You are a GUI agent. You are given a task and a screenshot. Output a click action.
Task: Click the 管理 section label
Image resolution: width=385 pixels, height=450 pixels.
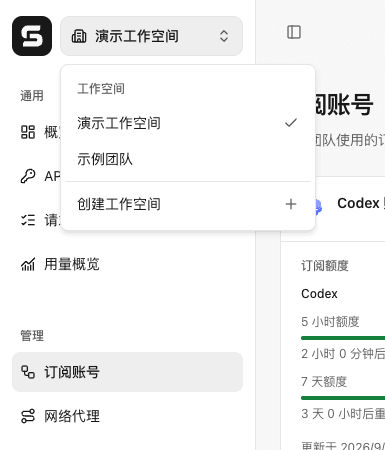click(x=32, y=336)
